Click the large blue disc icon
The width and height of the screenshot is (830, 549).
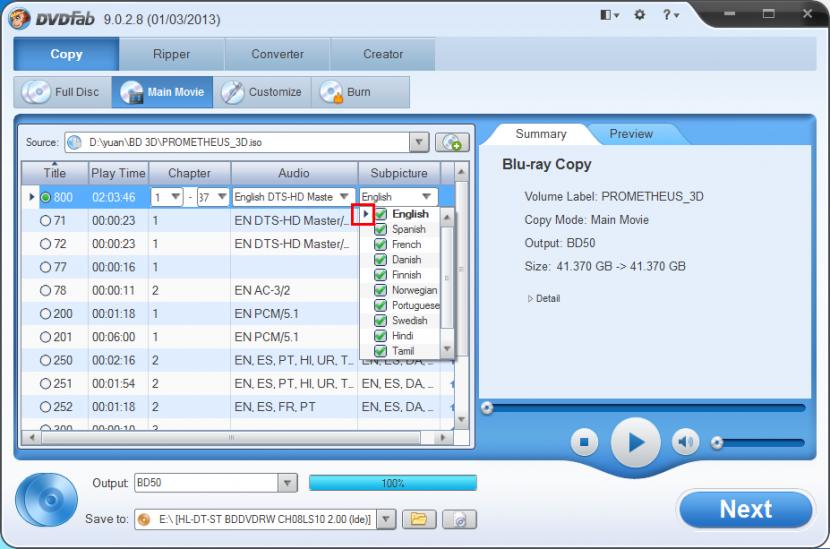[x=47, y=499]
